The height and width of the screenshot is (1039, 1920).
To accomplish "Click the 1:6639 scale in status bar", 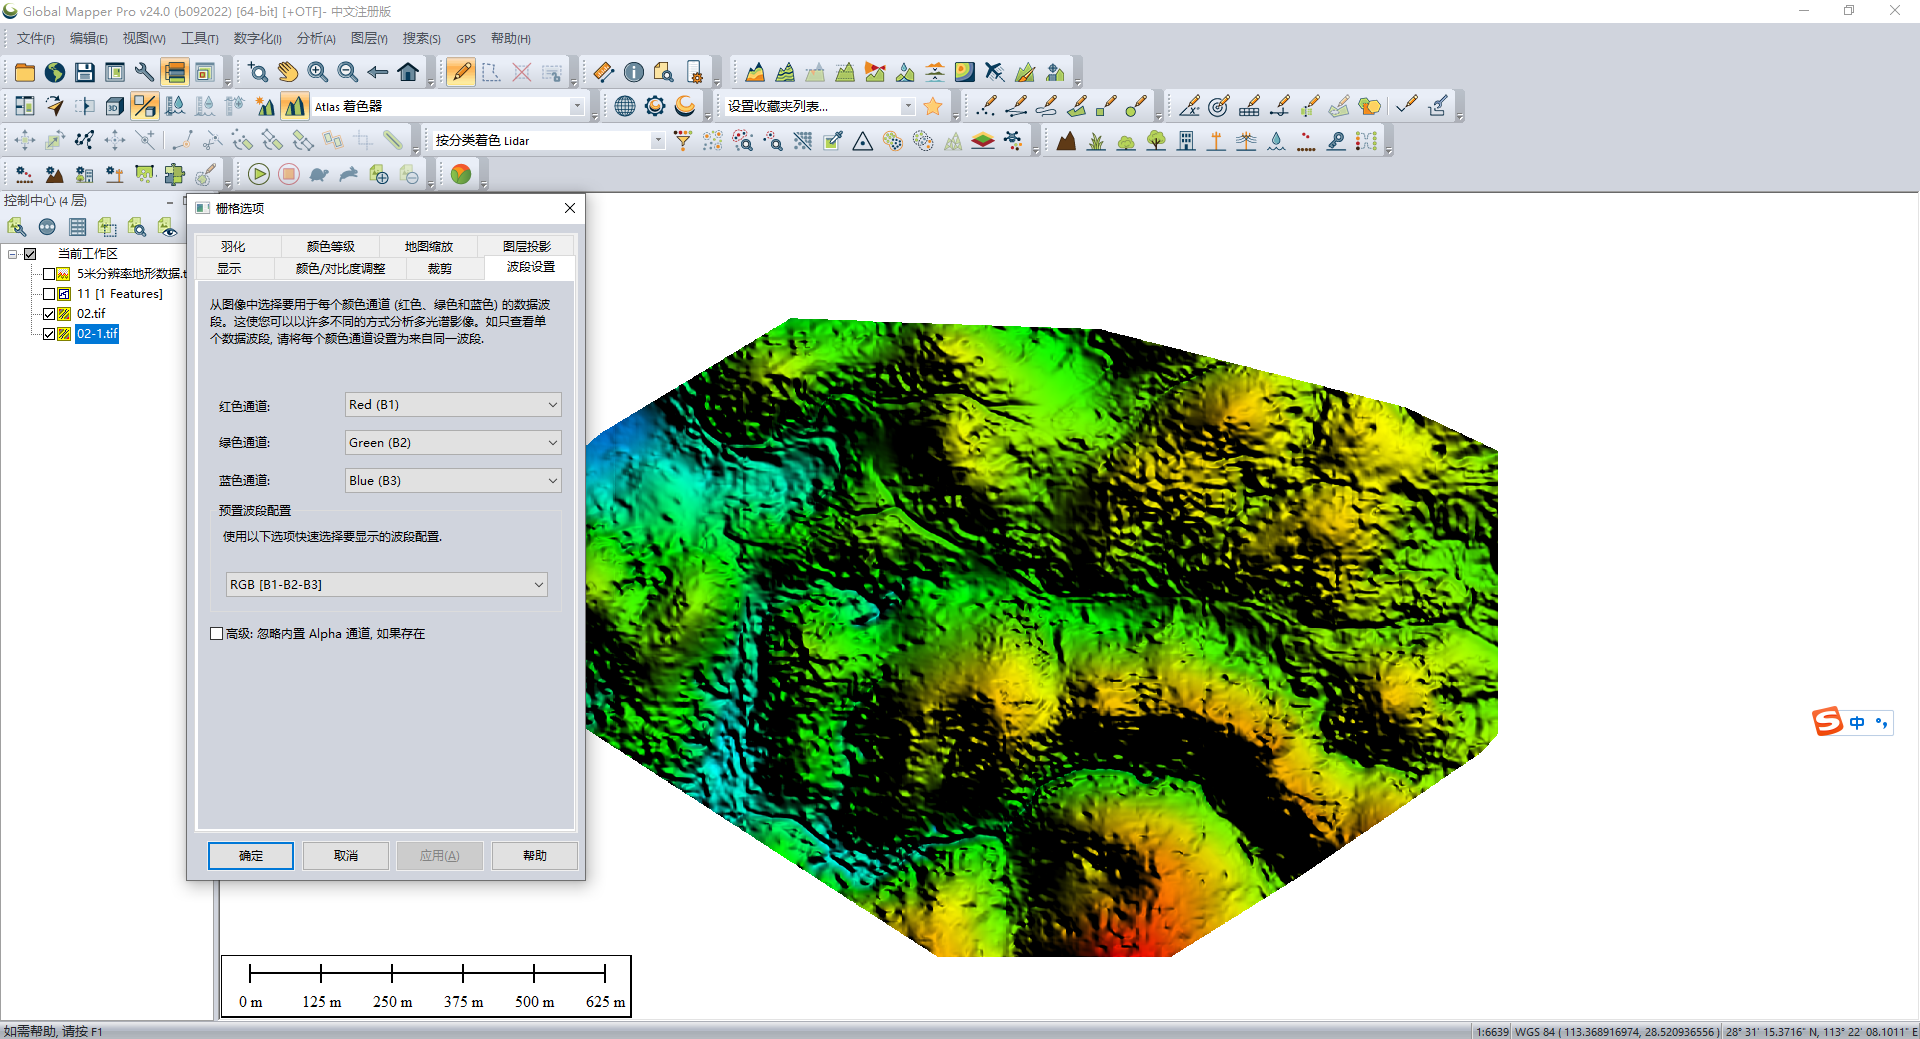I will point(1492,1031).
